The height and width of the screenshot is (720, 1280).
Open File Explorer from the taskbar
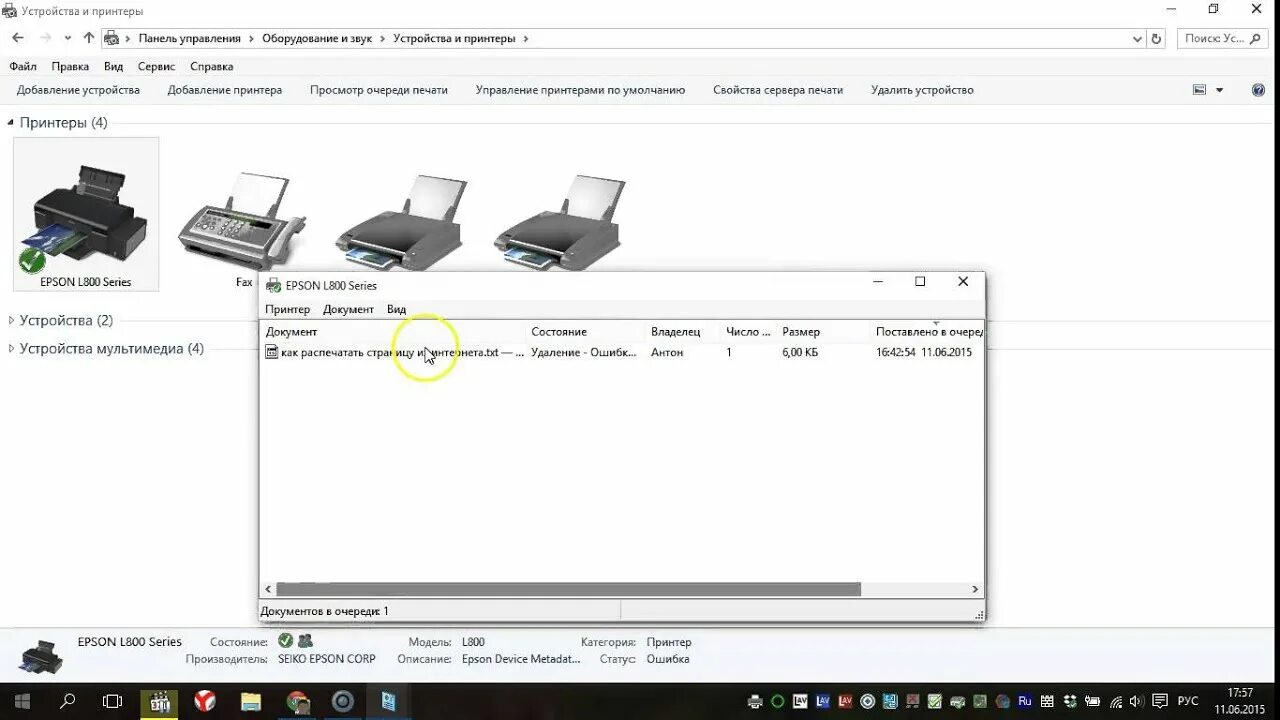(251, 701)
